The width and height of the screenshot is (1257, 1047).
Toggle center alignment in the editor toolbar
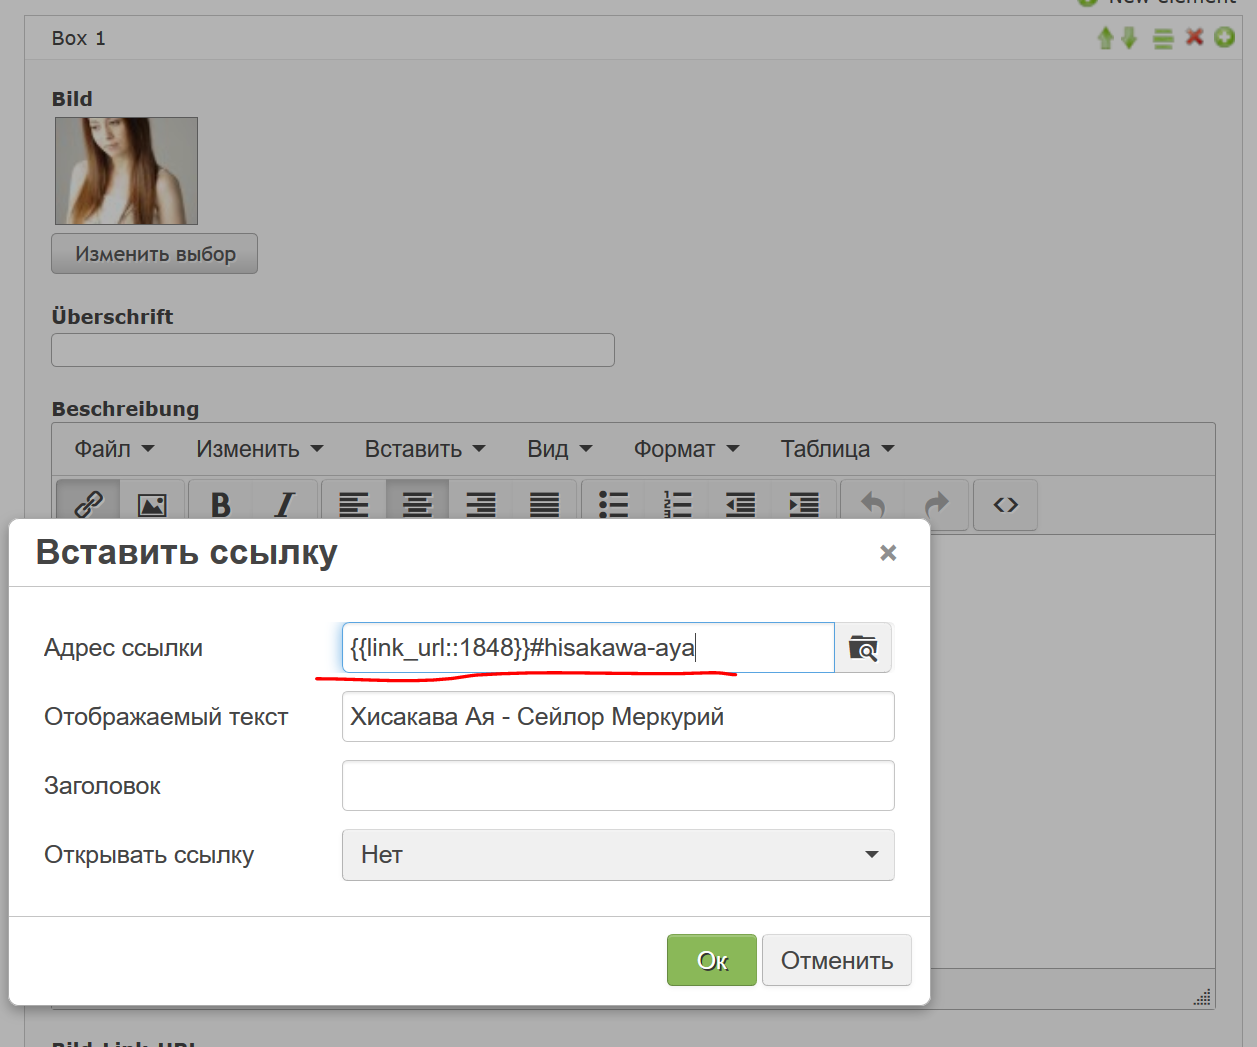(x=417, y=505)
